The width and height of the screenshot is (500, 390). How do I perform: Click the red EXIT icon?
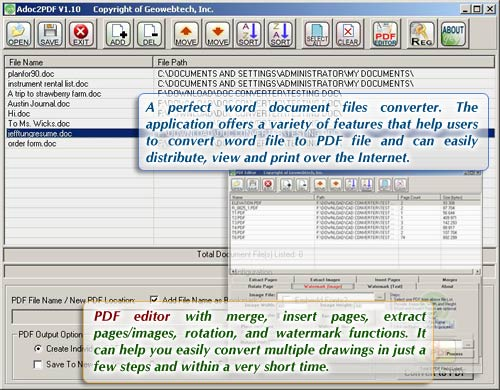(x=81, y=34)
